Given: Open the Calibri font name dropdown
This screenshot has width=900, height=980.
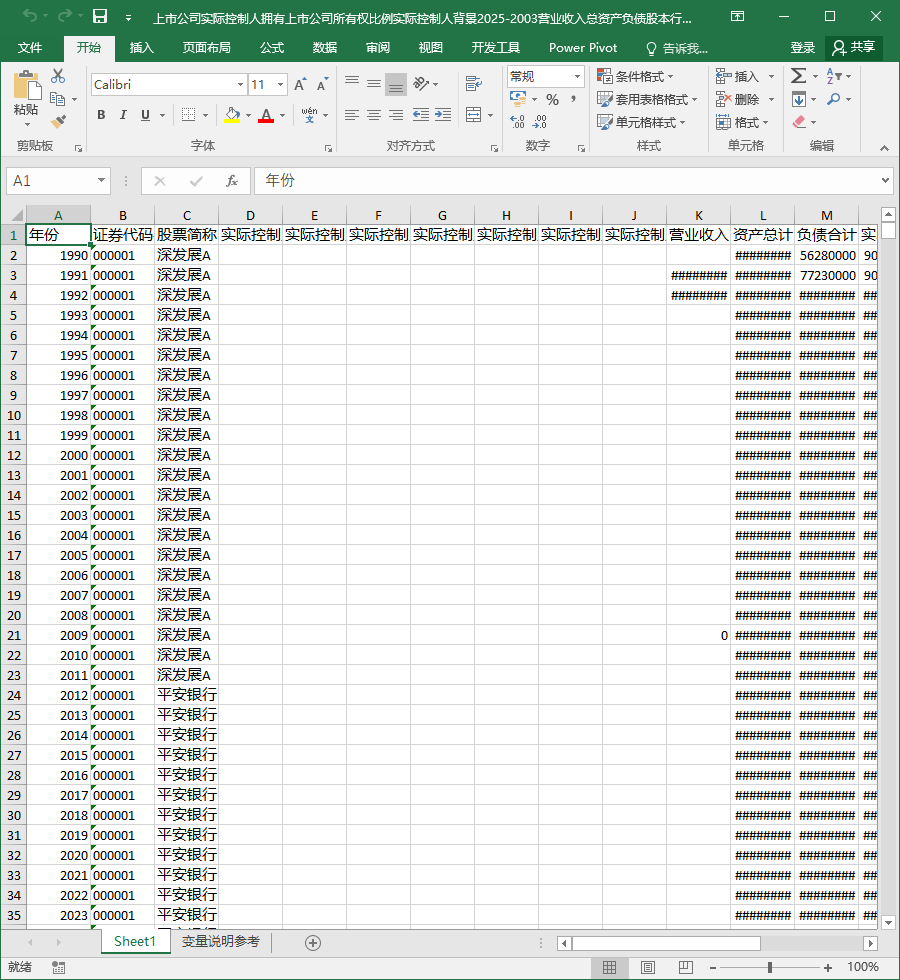Looking at the screenshot, I should pos(241,84).
